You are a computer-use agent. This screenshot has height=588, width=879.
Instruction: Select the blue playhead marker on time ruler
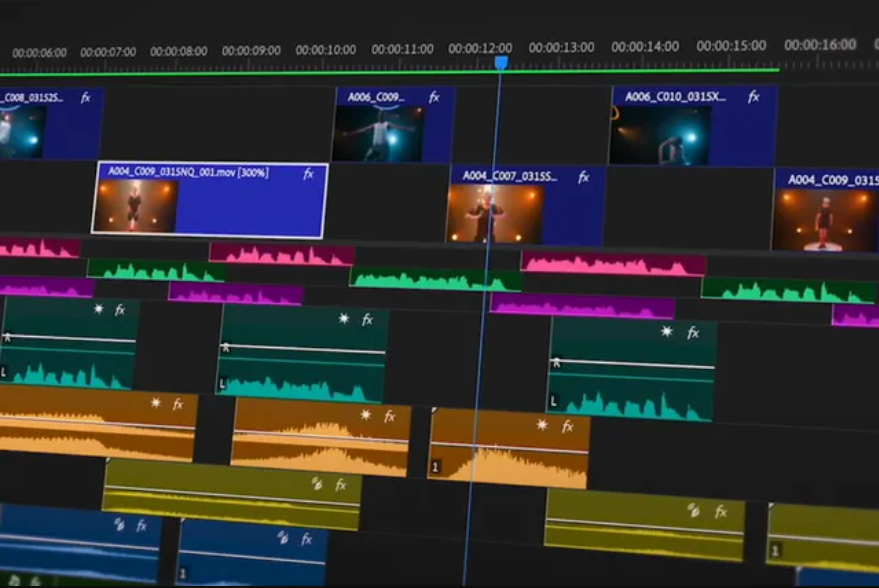(x=502, y=62)
